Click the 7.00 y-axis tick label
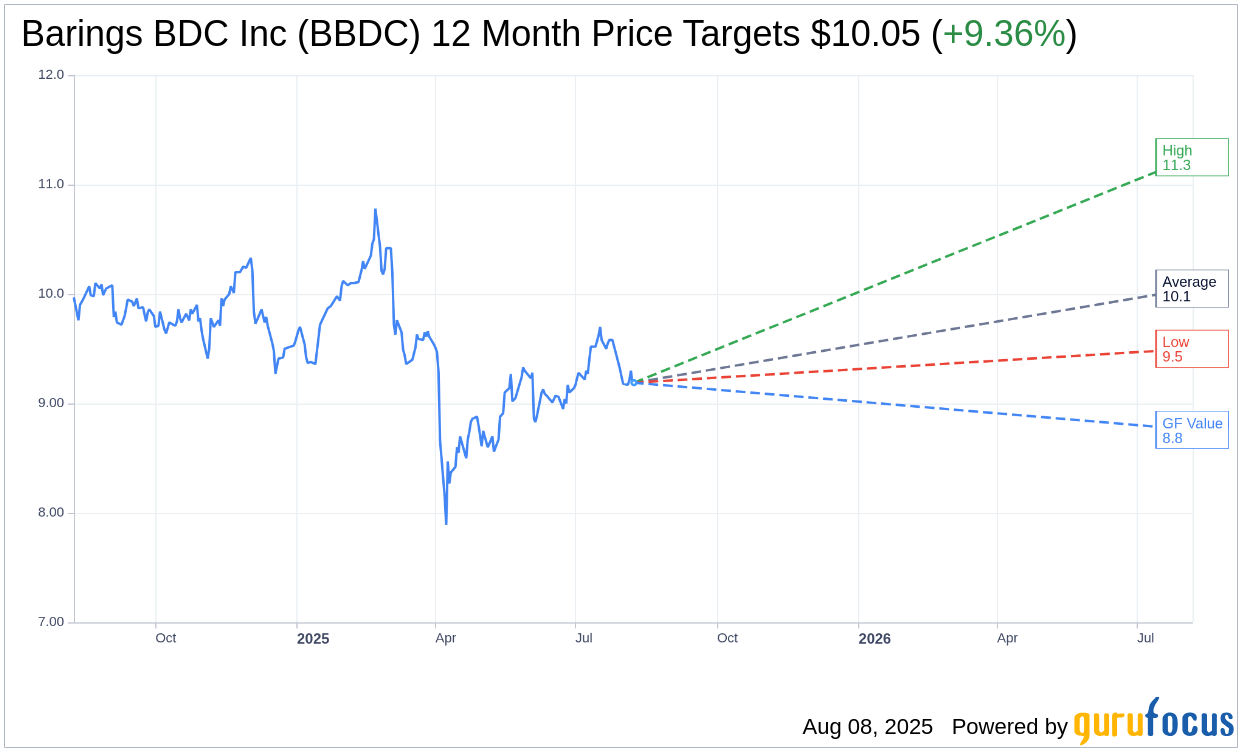The height and width of the screenshot is (752, 1242). point(51,622)
